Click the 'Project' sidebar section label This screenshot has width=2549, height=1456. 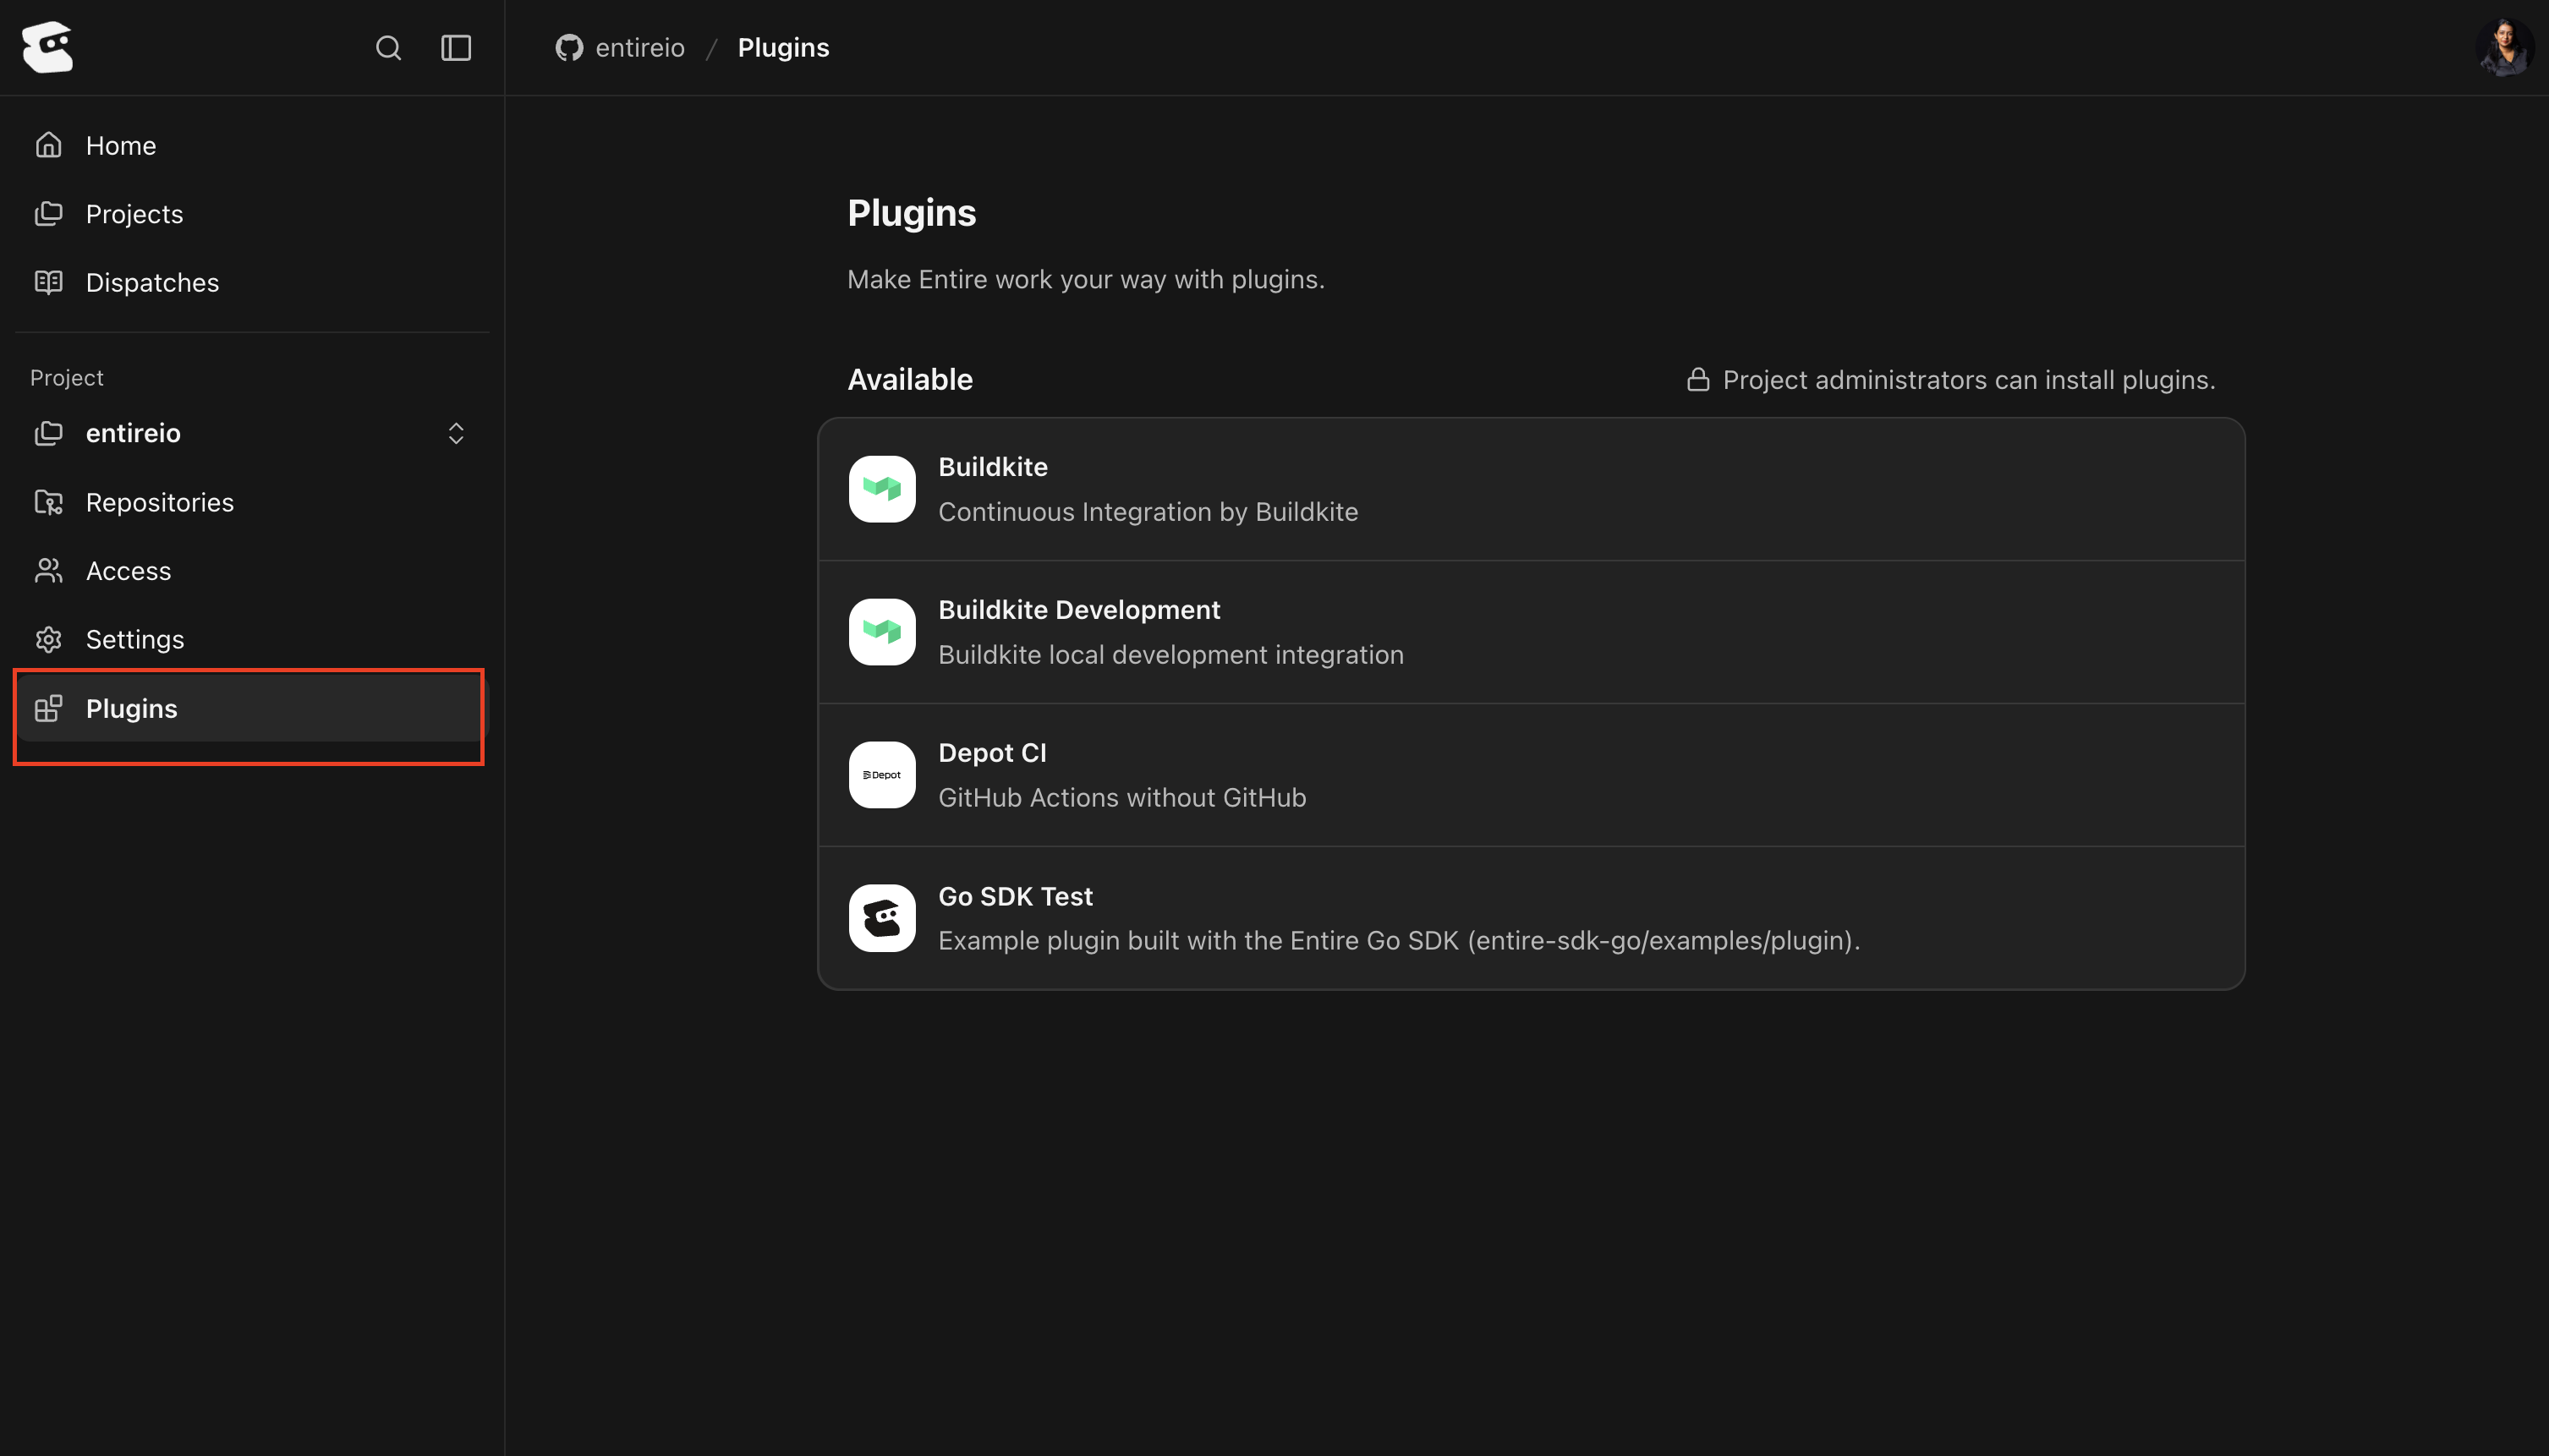point(67,378)
